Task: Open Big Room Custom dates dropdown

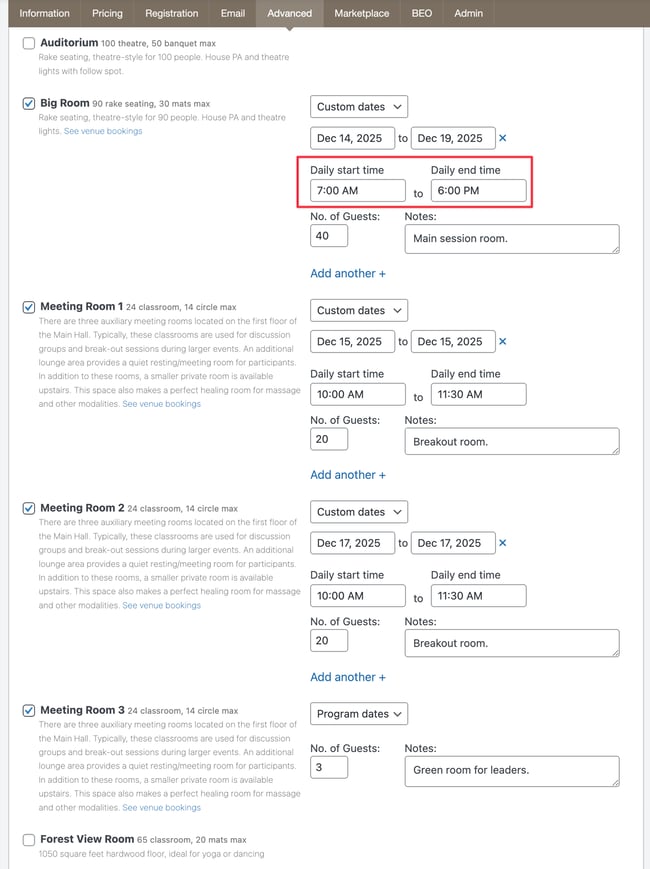Action: pos(359,107)
